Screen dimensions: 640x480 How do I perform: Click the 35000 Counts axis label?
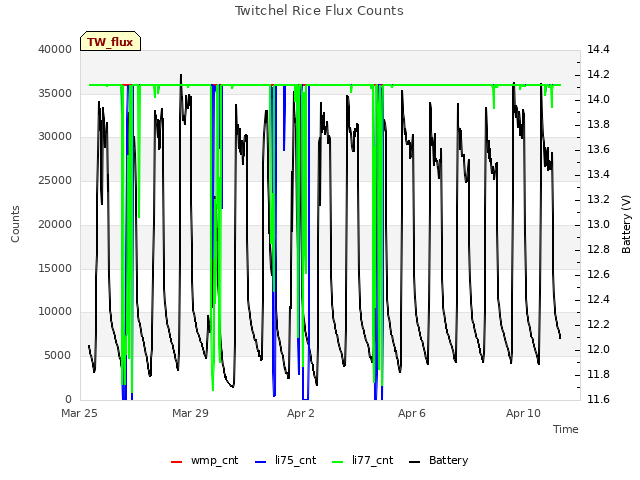point(55,93)
